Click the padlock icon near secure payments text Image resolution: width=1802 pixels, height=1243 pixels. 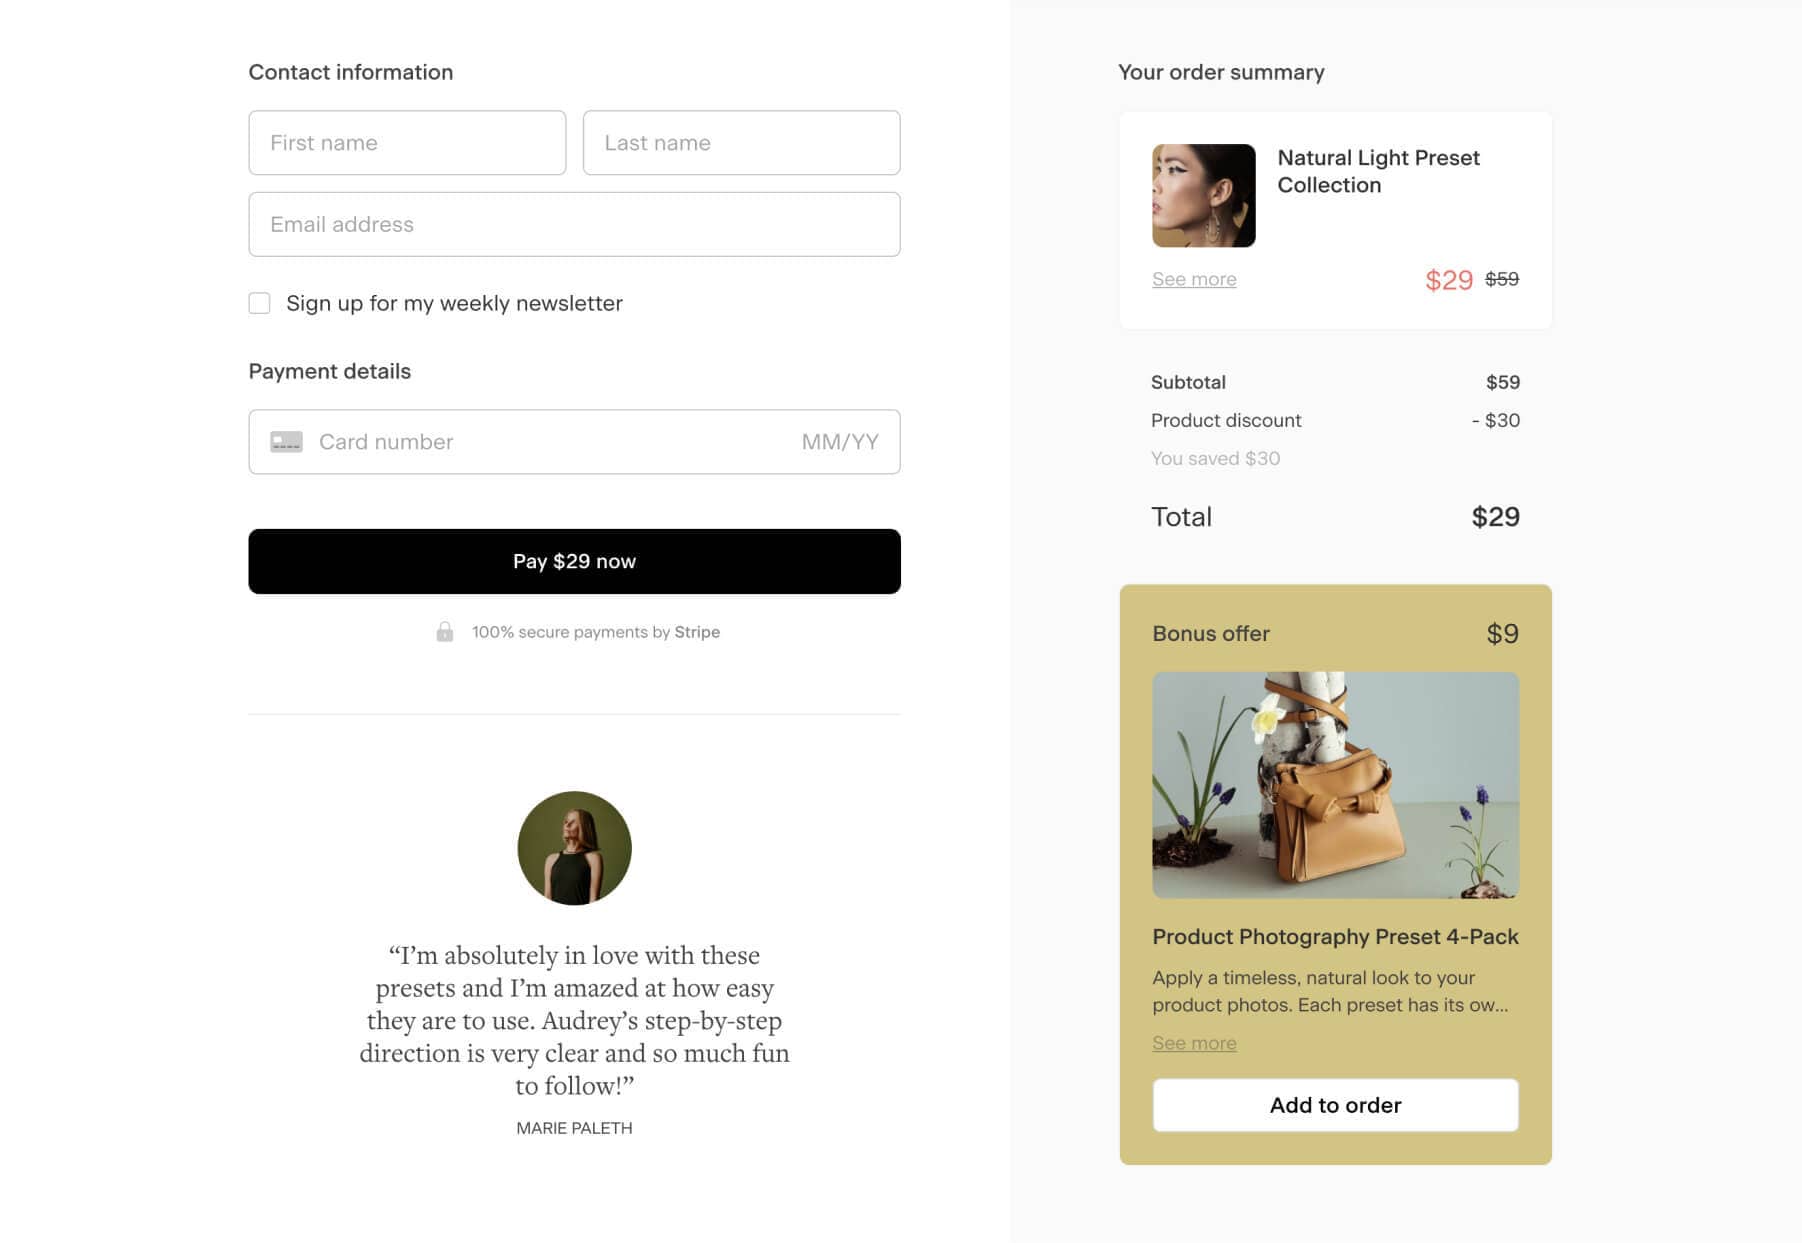click(x=447, y=632)
